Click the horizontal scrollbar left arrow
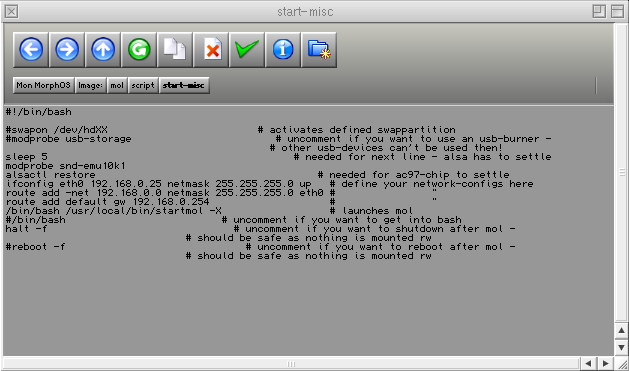This screenshot has height=371, width=629. tap(588, 364)
